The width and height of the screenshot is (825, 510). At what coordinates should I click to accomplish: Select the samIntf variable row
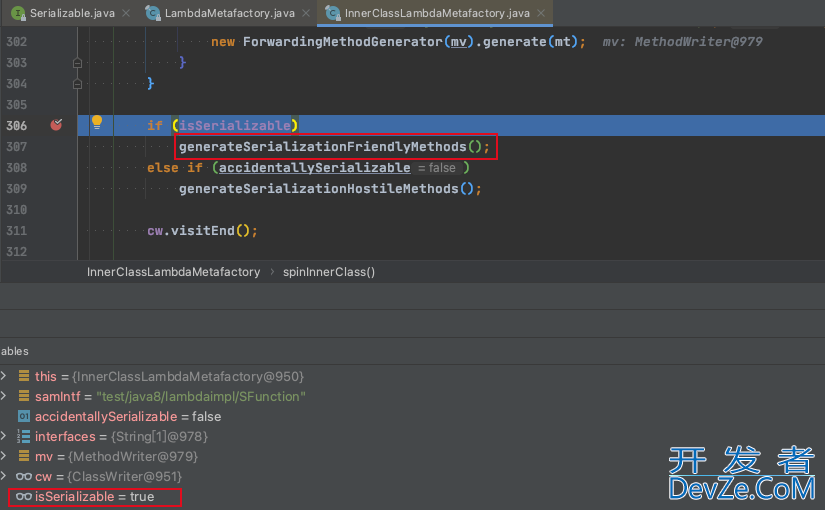412,396
